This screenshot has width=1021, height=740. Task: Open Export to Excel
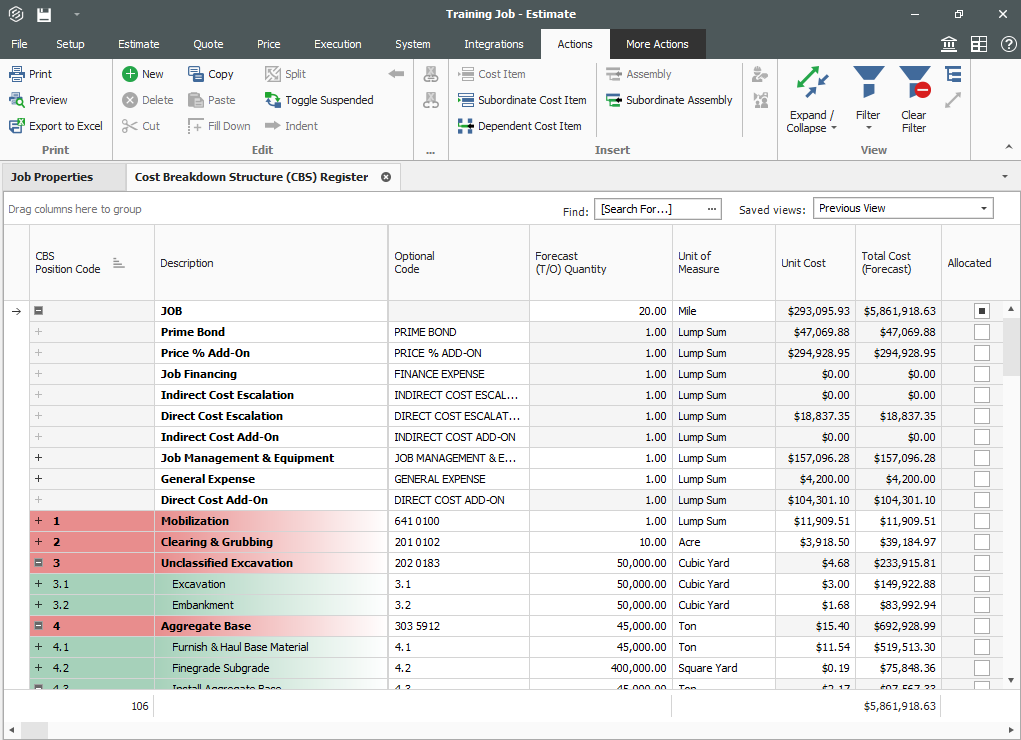tap(56, 125)
